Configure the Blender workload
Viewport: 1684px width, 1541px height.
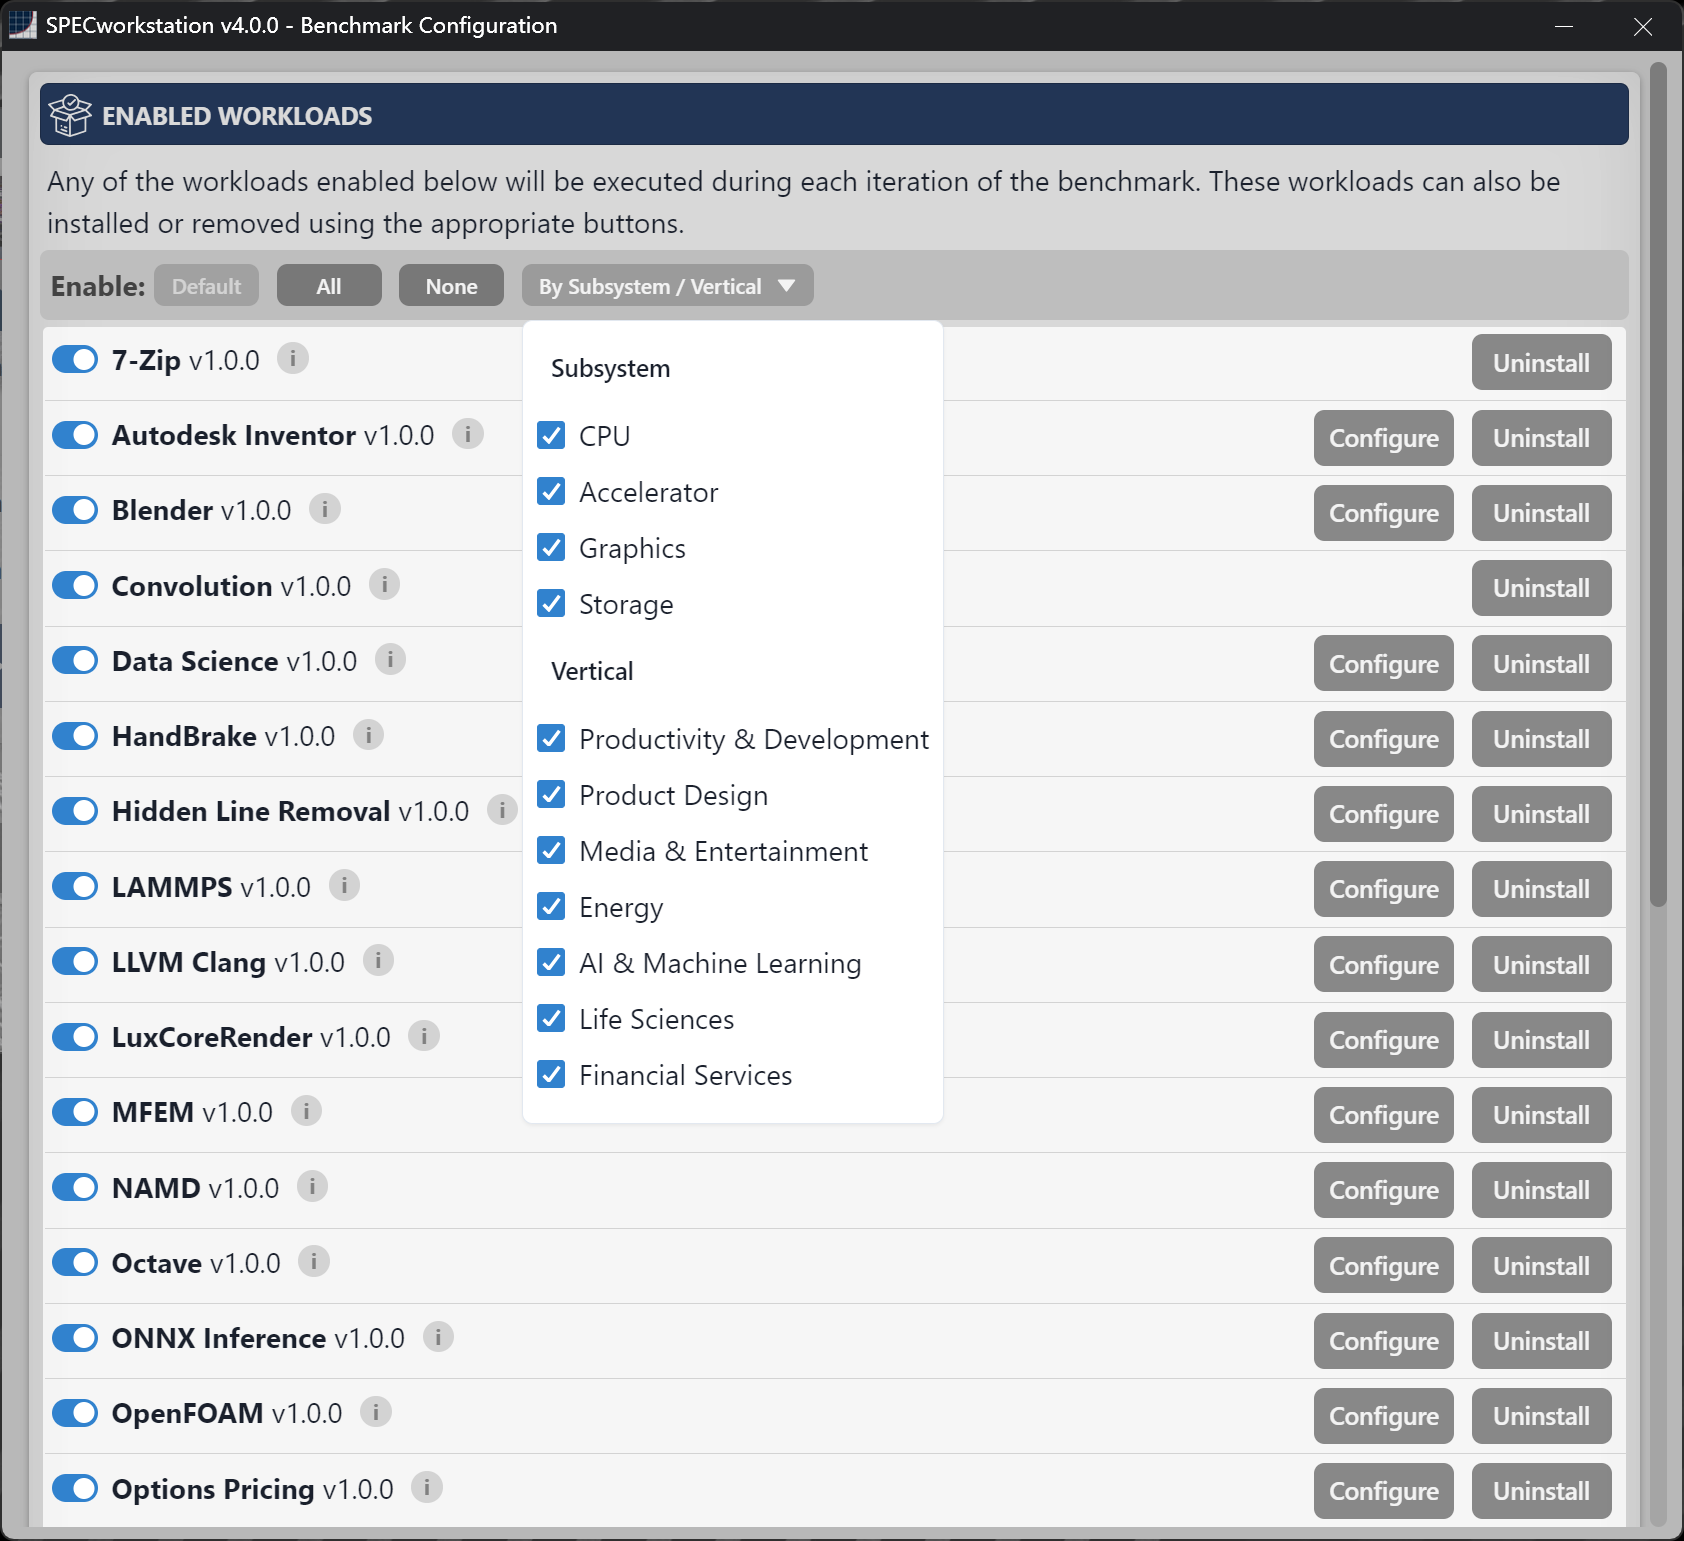pyautogui.click(x=1383, y=513)
